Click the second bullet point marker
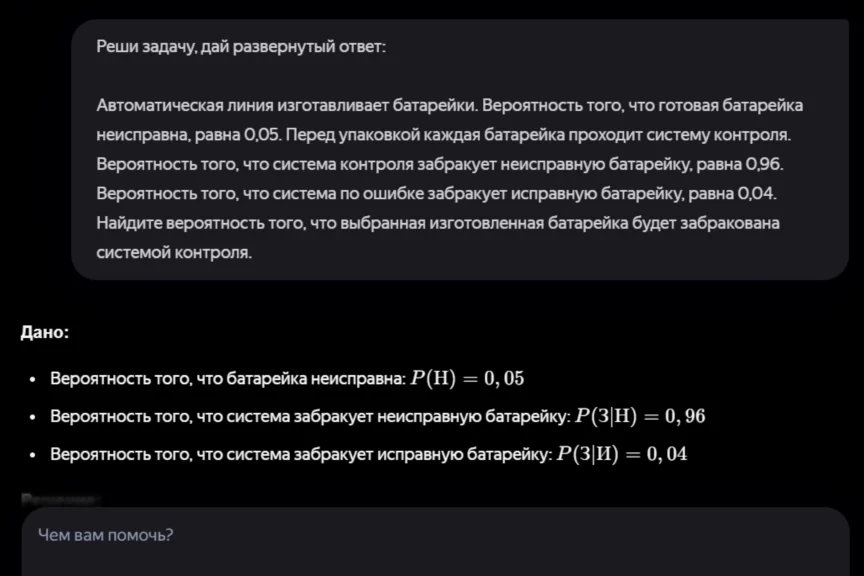This screenshot has width=864, height=576. pos(33,418)
